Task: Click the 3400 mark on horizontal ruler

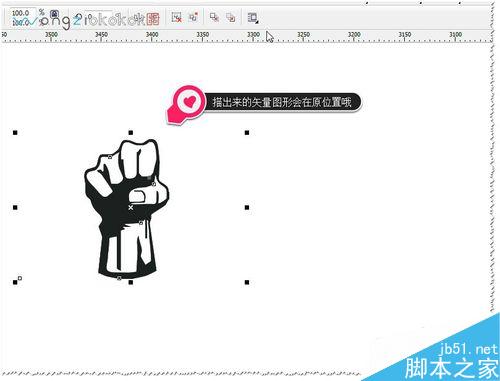Action: click(x=152, y=35)
